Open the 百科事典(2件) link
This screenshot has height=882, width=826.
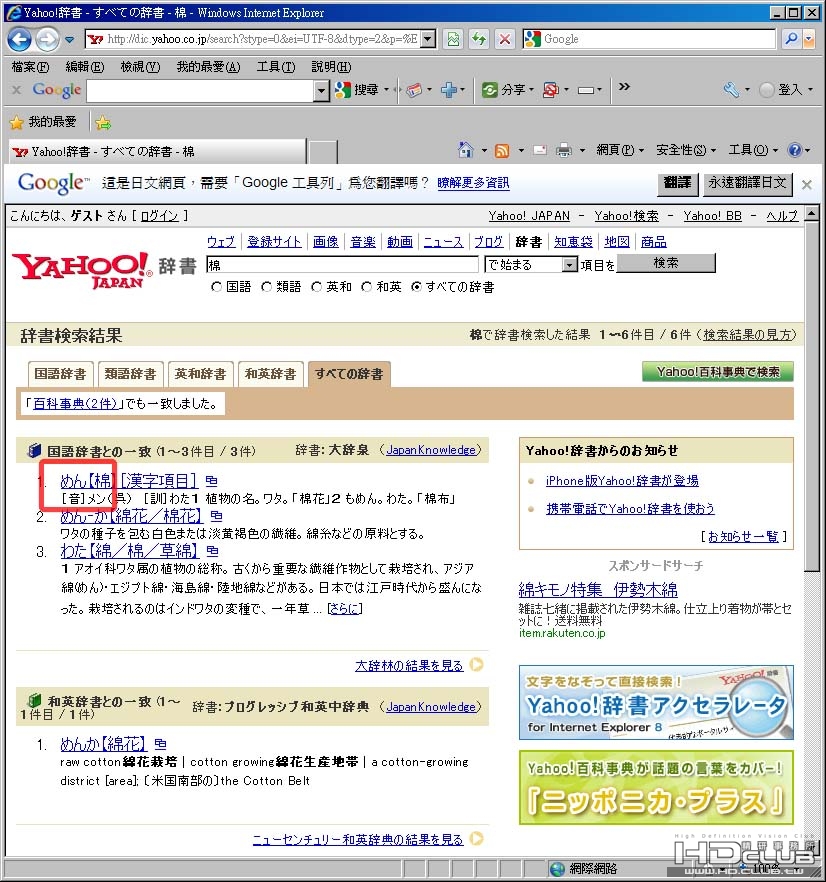[75, 403]
